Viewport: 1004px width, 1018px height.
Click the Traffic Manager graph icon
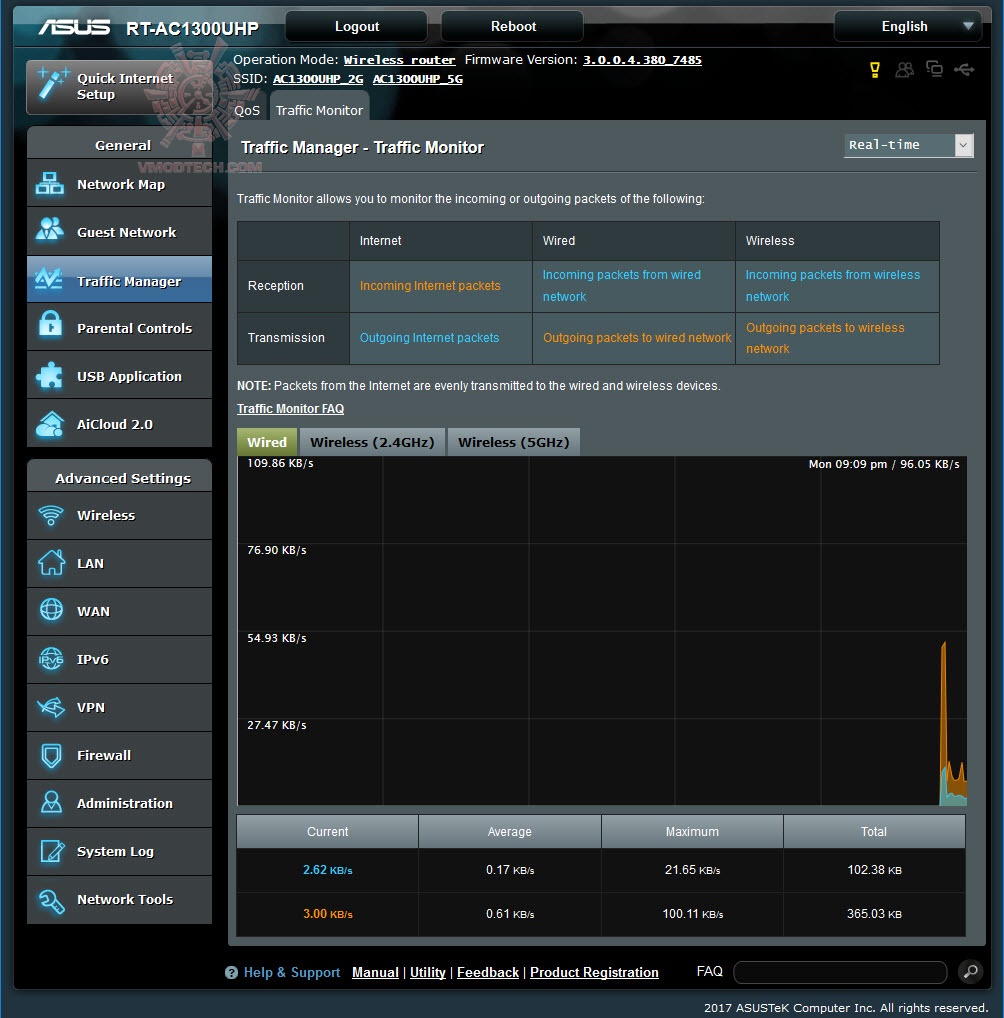coord(49,279)
